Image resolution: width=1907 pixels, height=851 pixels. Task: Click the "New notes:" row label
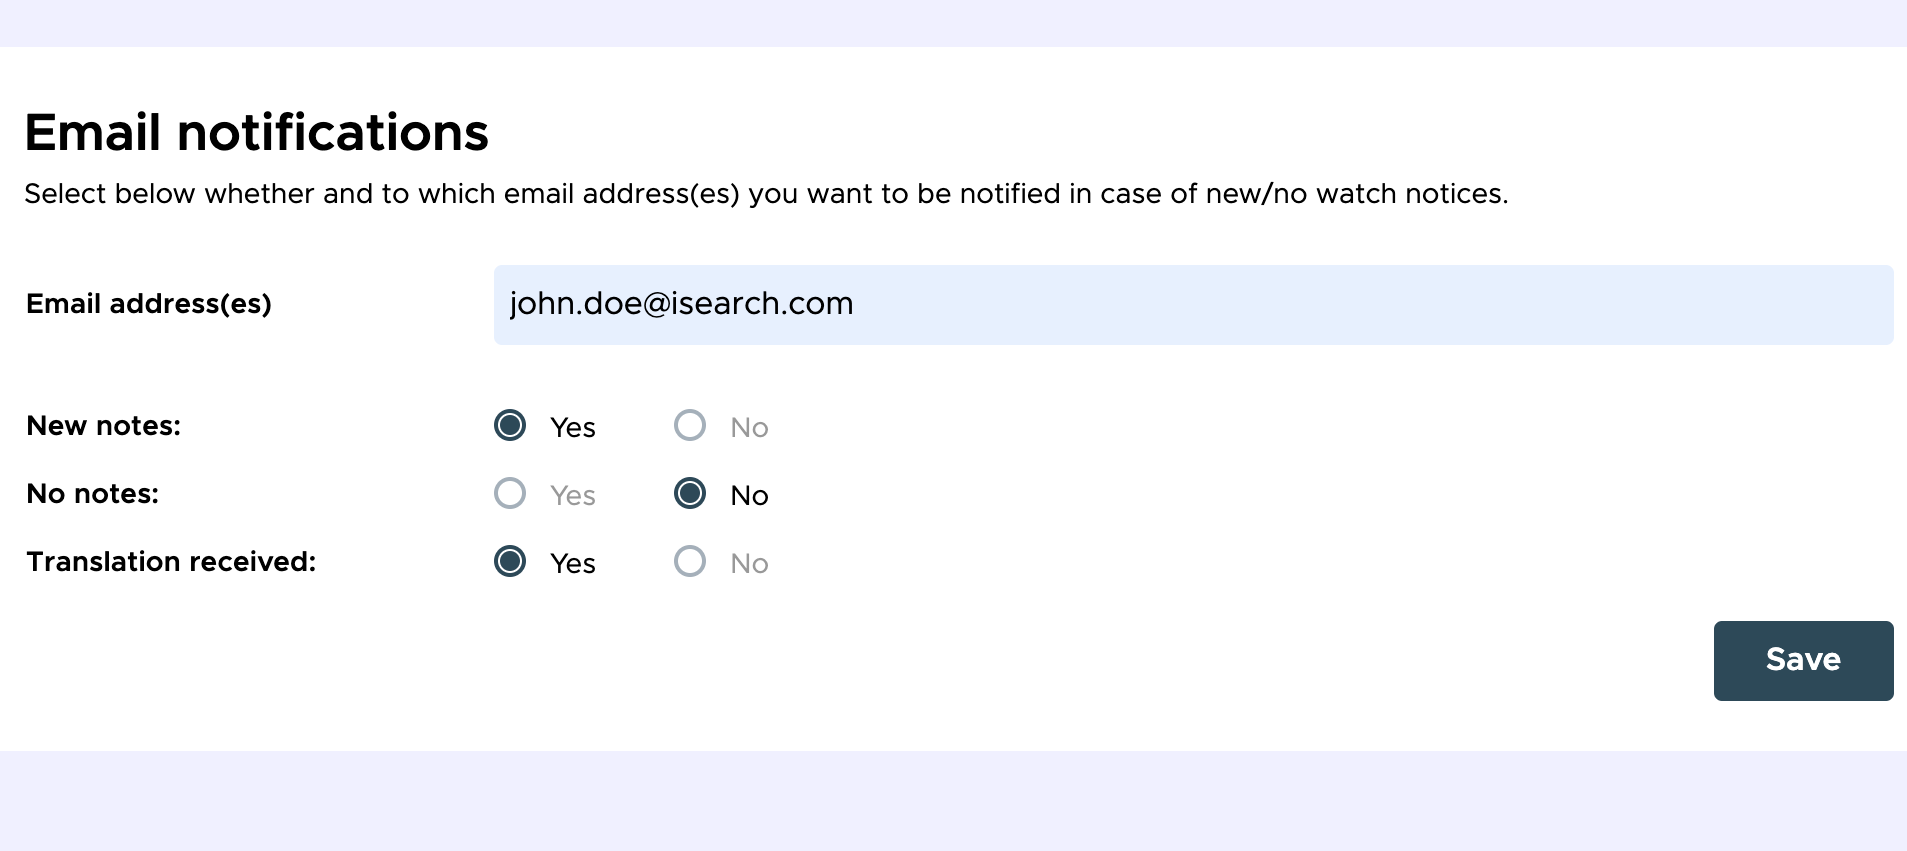[104, 426]
